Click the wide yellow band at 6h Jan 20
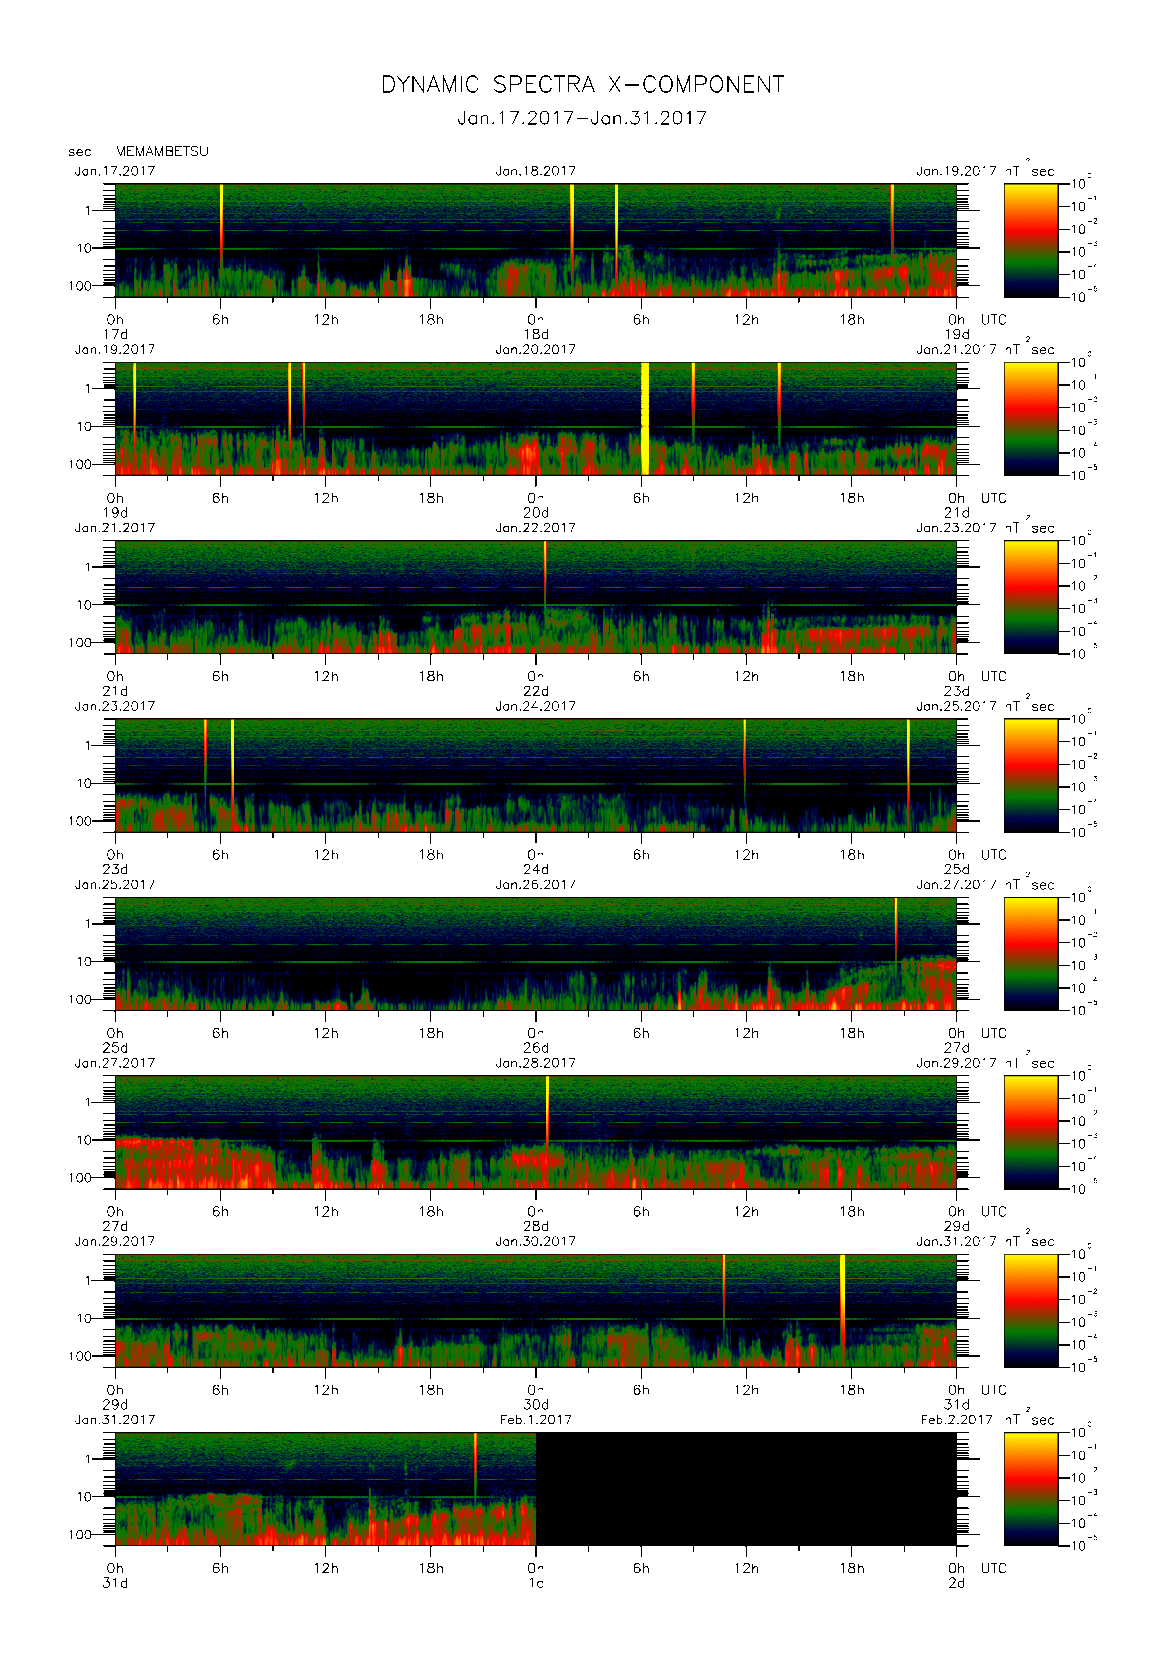The height and width of the screenshot is (1679, 1165). [x=645, y=418]
